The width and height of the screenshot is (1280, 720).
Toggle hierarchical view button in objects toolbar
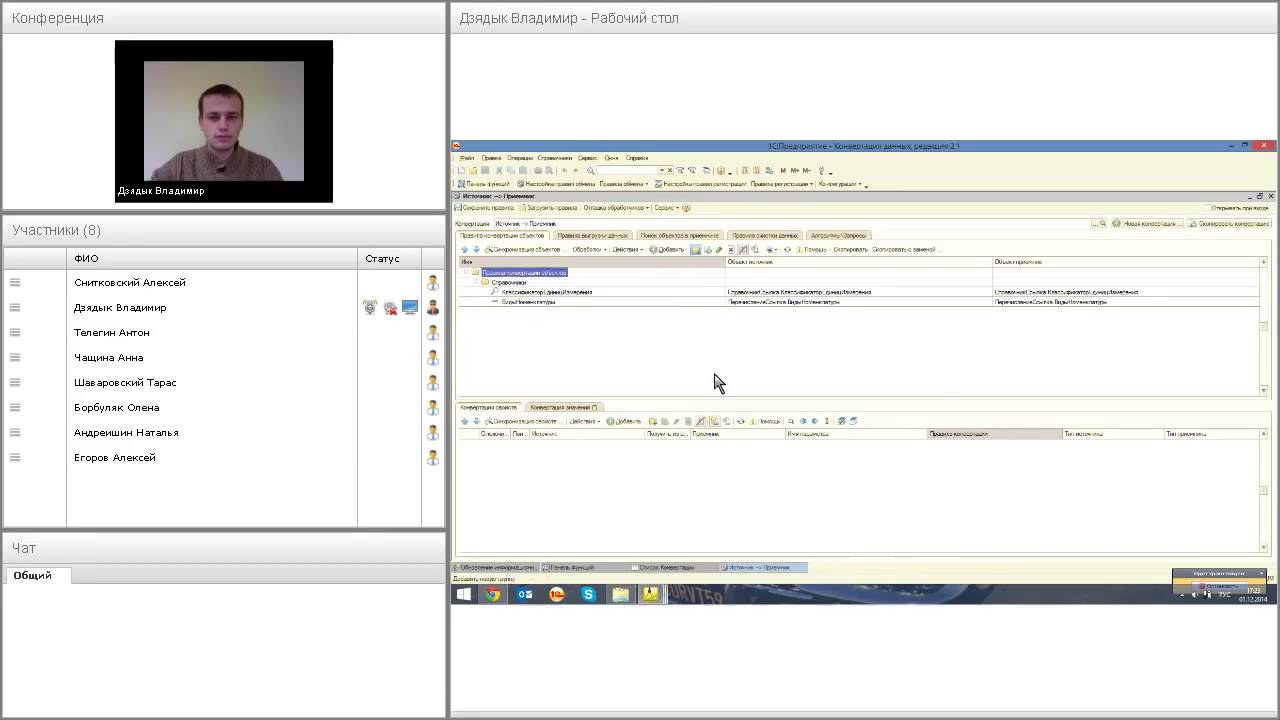click(x=743, y=250)
